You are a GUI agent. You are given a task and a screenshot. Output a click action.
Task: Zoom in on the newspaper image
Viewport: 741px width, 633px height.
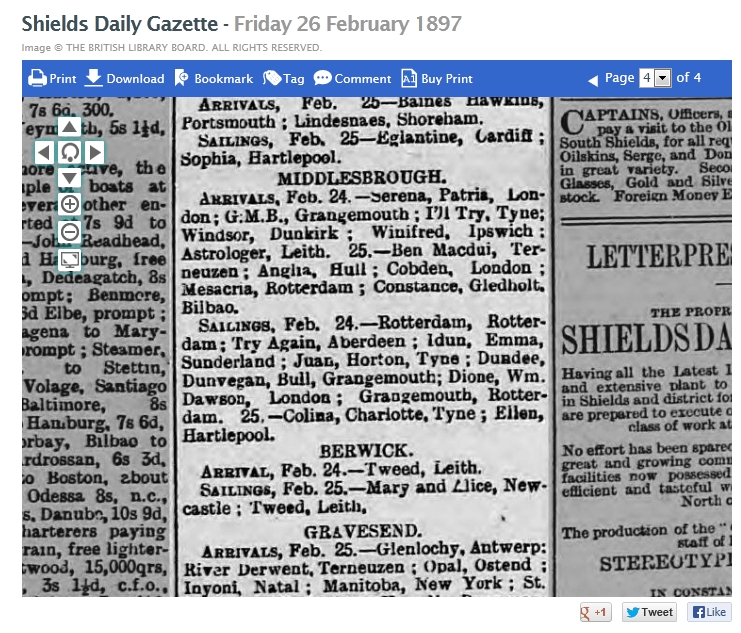tap(69, 205)
